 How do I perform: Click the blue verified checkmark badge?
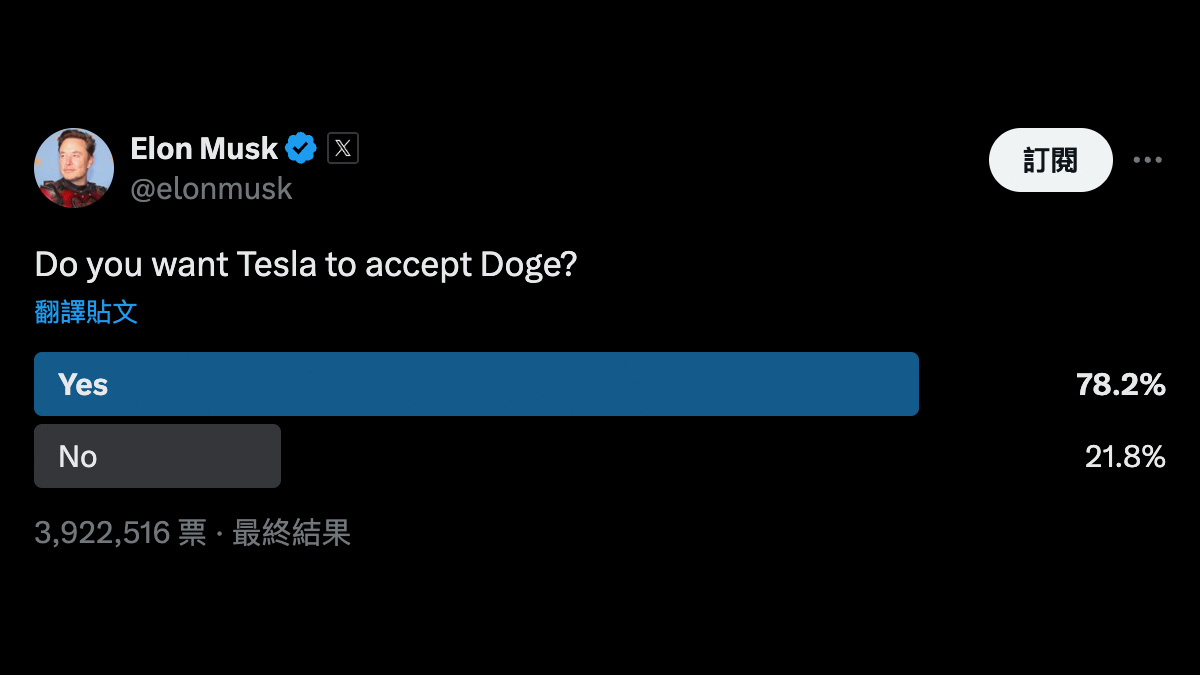pos(301,148)
